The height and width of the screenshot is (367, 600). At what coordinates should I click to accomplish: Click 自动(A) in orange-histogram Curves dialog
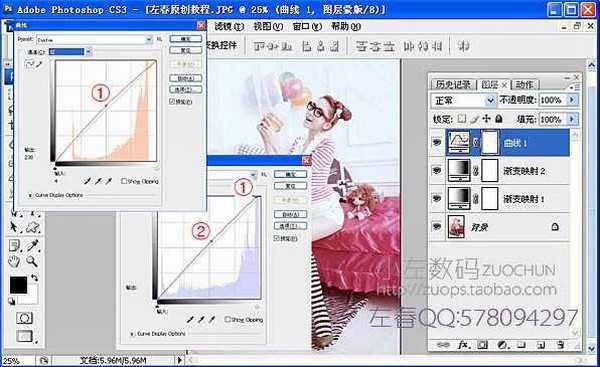[186, 78]
